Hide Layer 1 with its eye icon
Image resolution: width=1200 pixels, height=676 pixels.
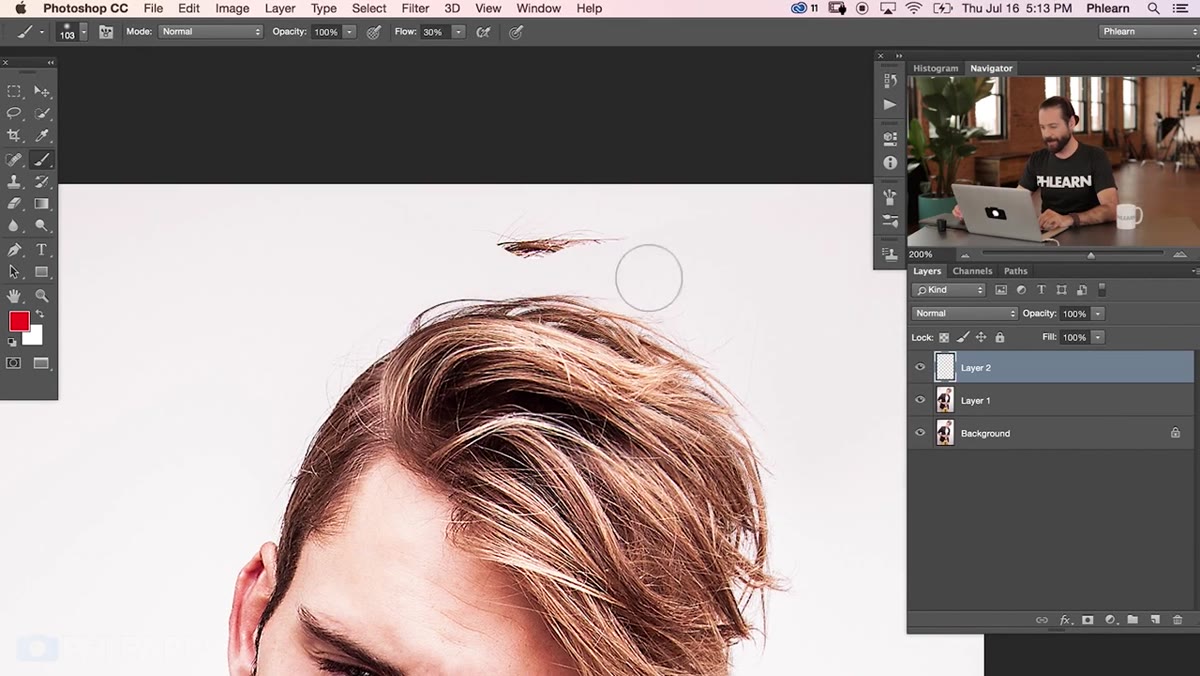(920, 400)
